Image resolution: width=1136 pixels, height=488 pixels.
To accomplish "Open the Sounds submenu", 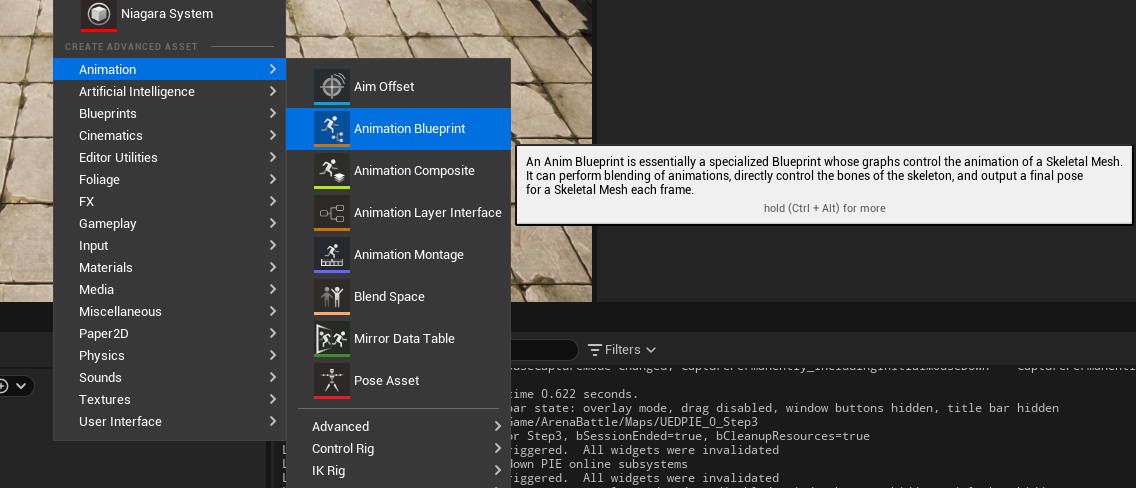I will 170,377.
